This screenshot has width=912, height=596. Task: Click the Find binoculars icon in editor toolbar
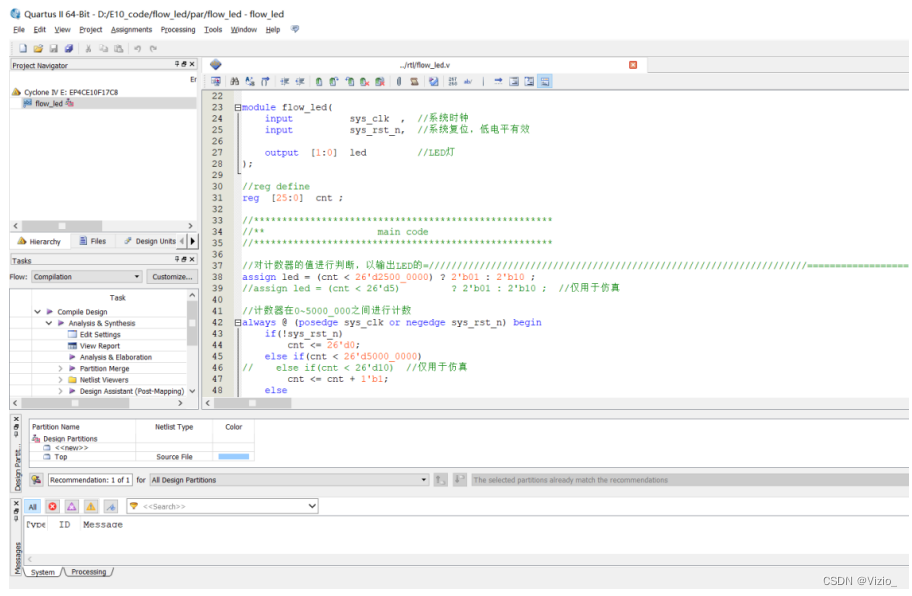(x=234, y=81)
